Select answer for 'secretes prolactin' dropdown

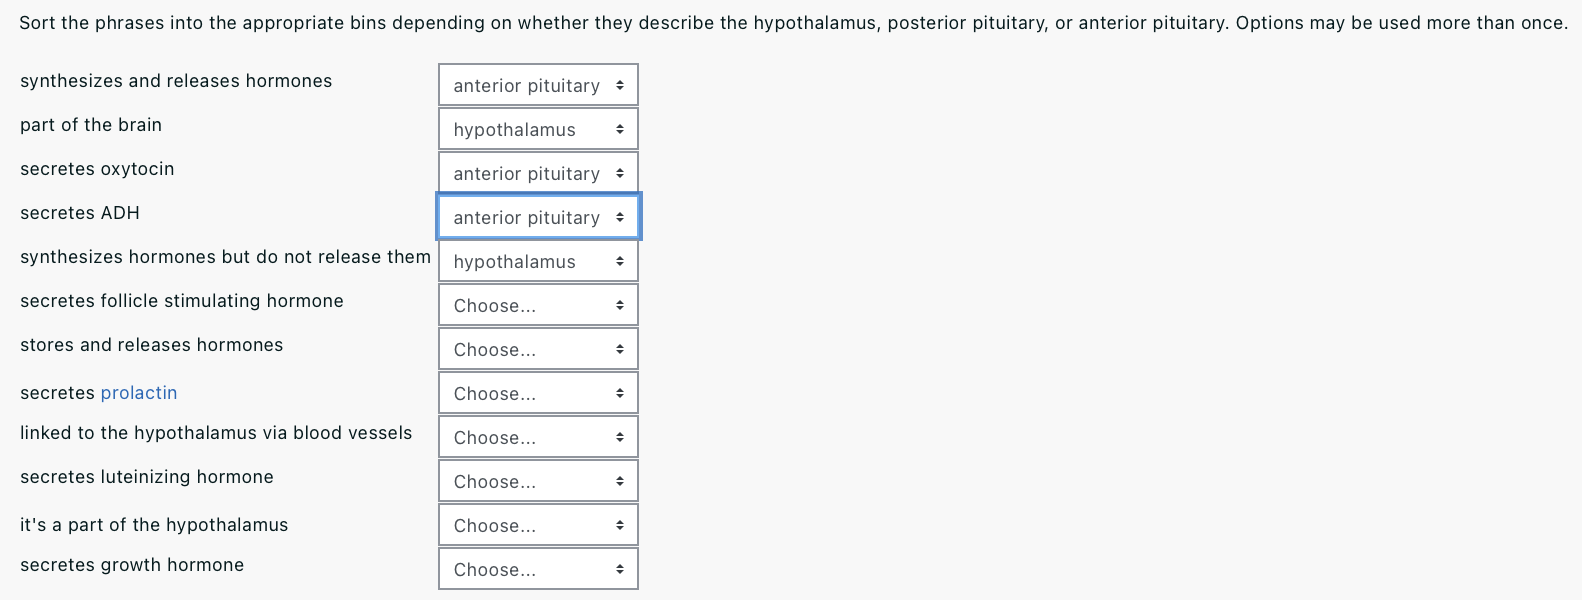pos(538,393)
